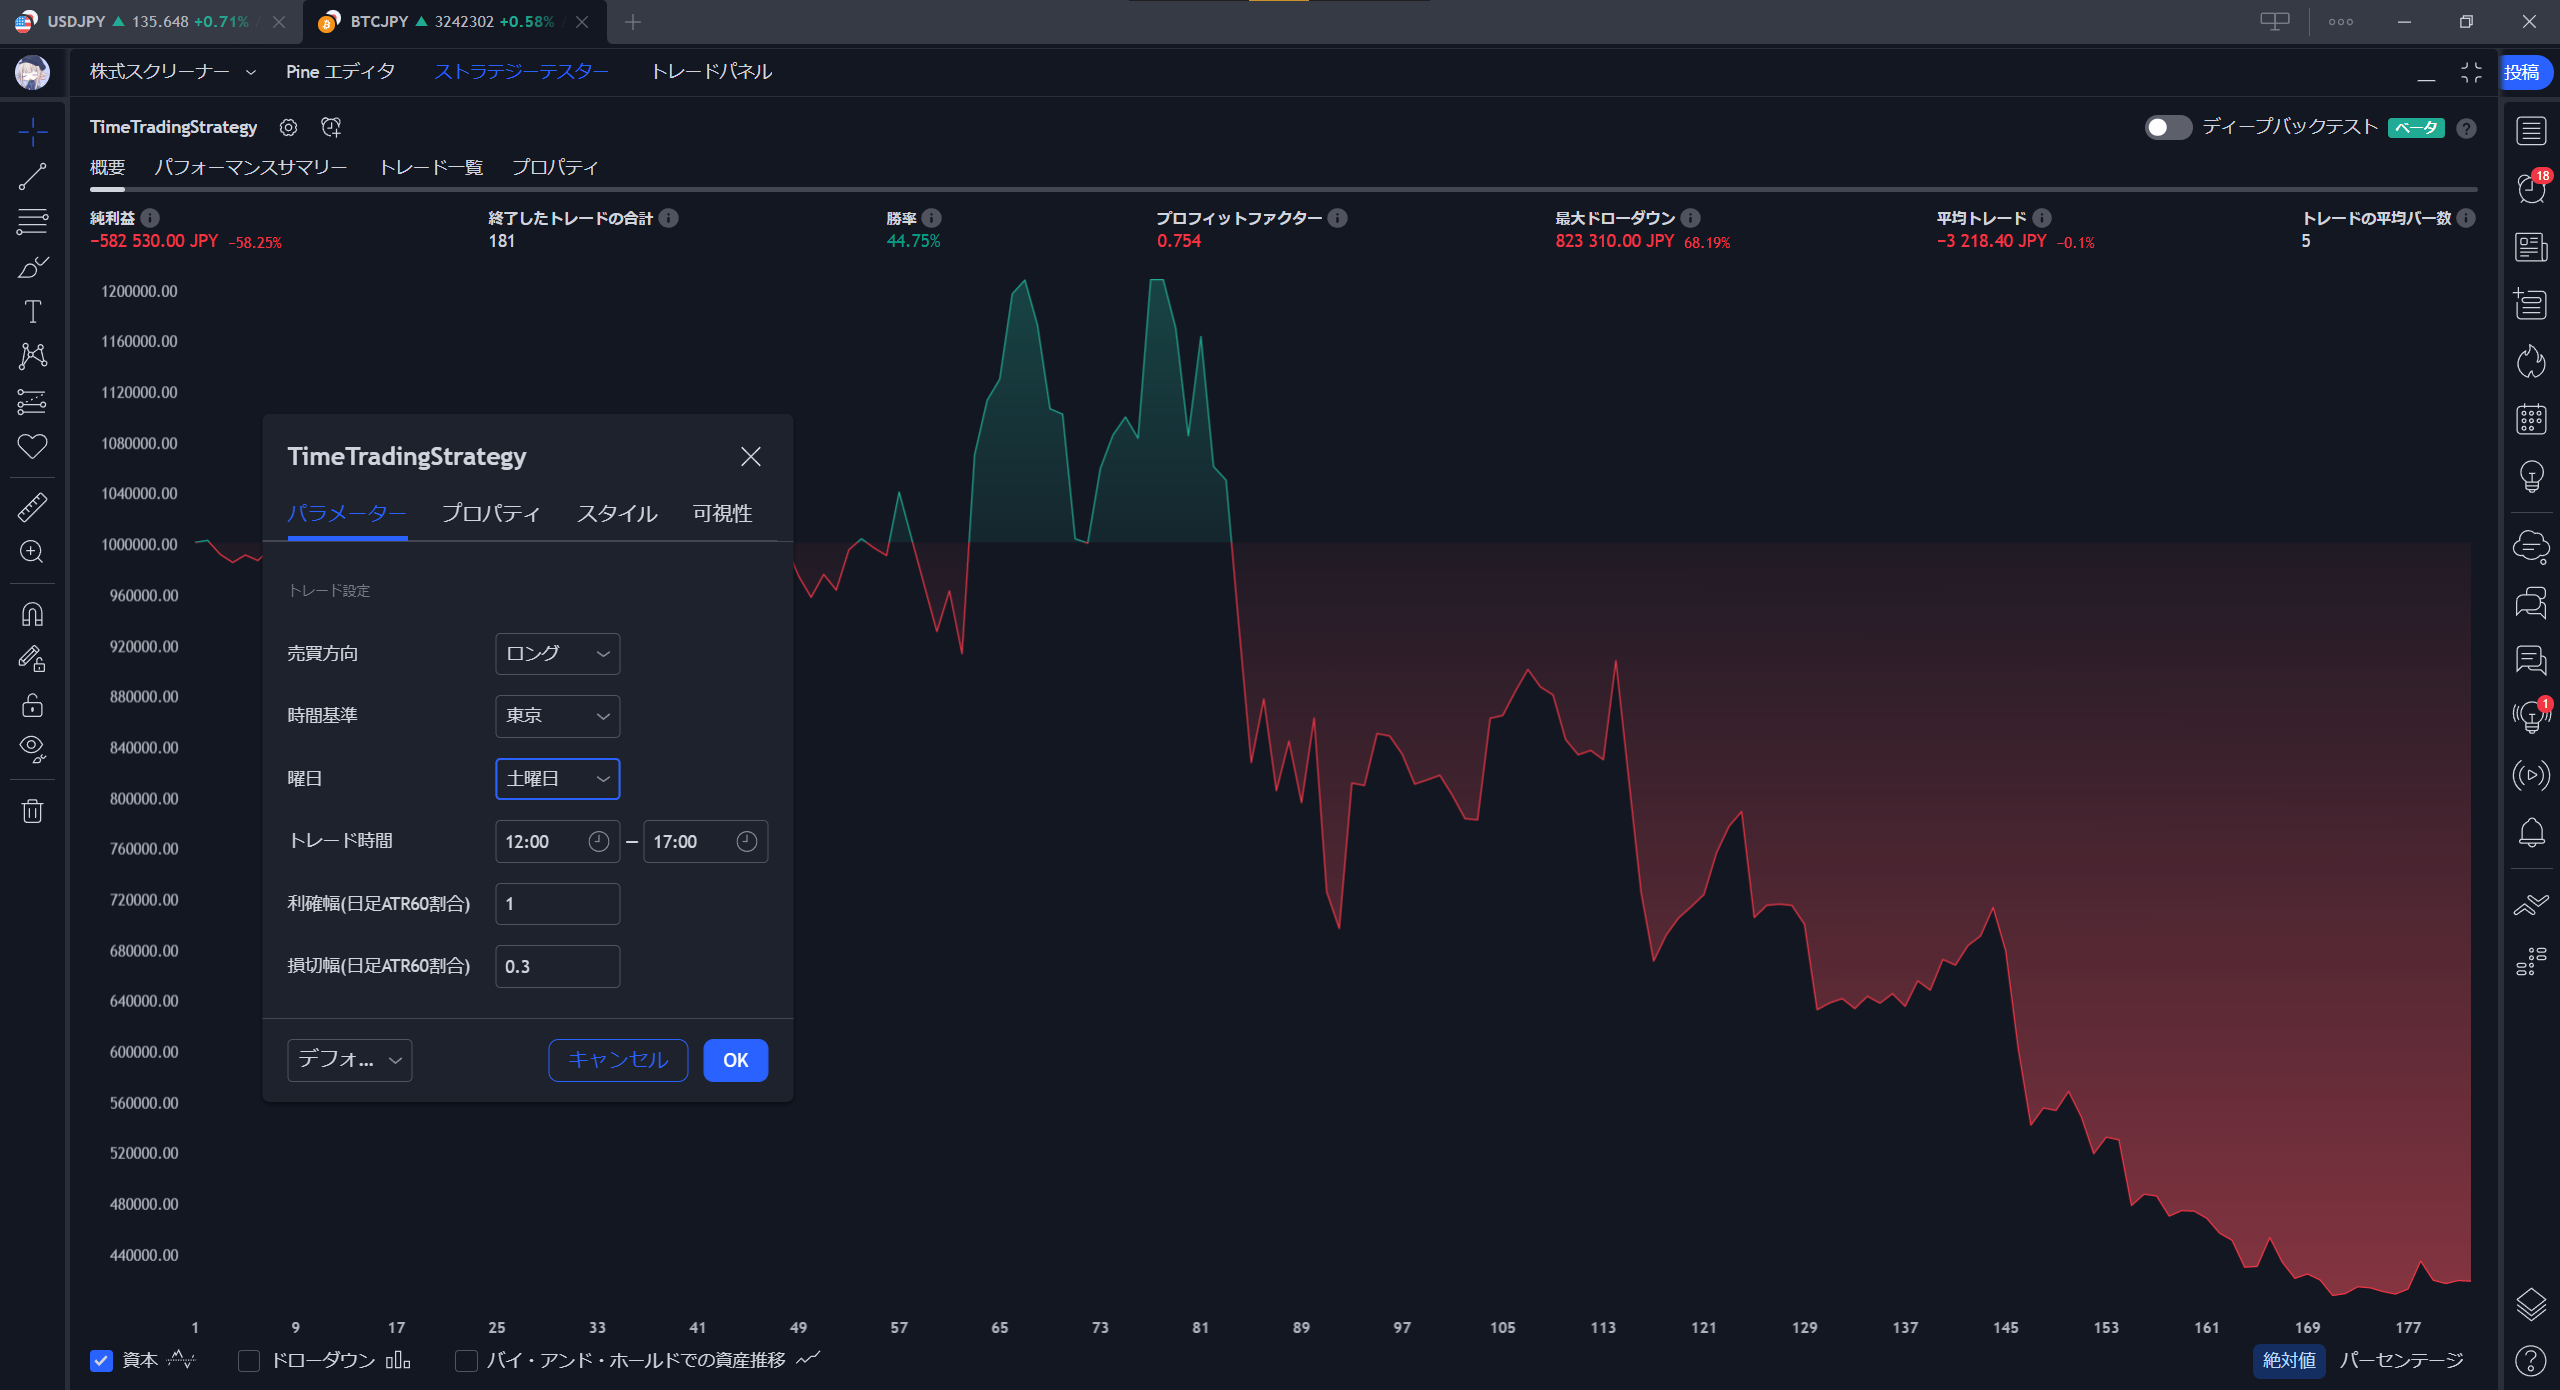
Task: Expand the 曜日 dropdown showing 土曜日
Action: click(557, 779)
